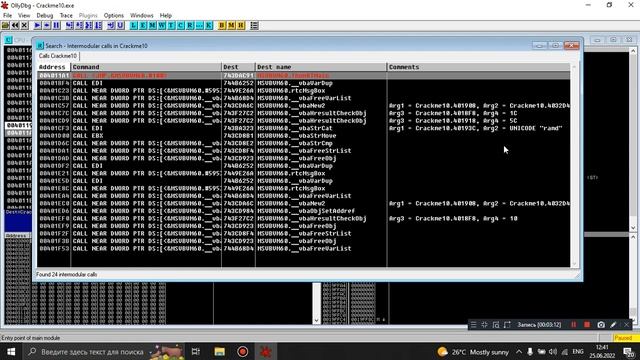Screen dimensions: 640x360
Task: Show hidden system tray icons
Action: 519,351
